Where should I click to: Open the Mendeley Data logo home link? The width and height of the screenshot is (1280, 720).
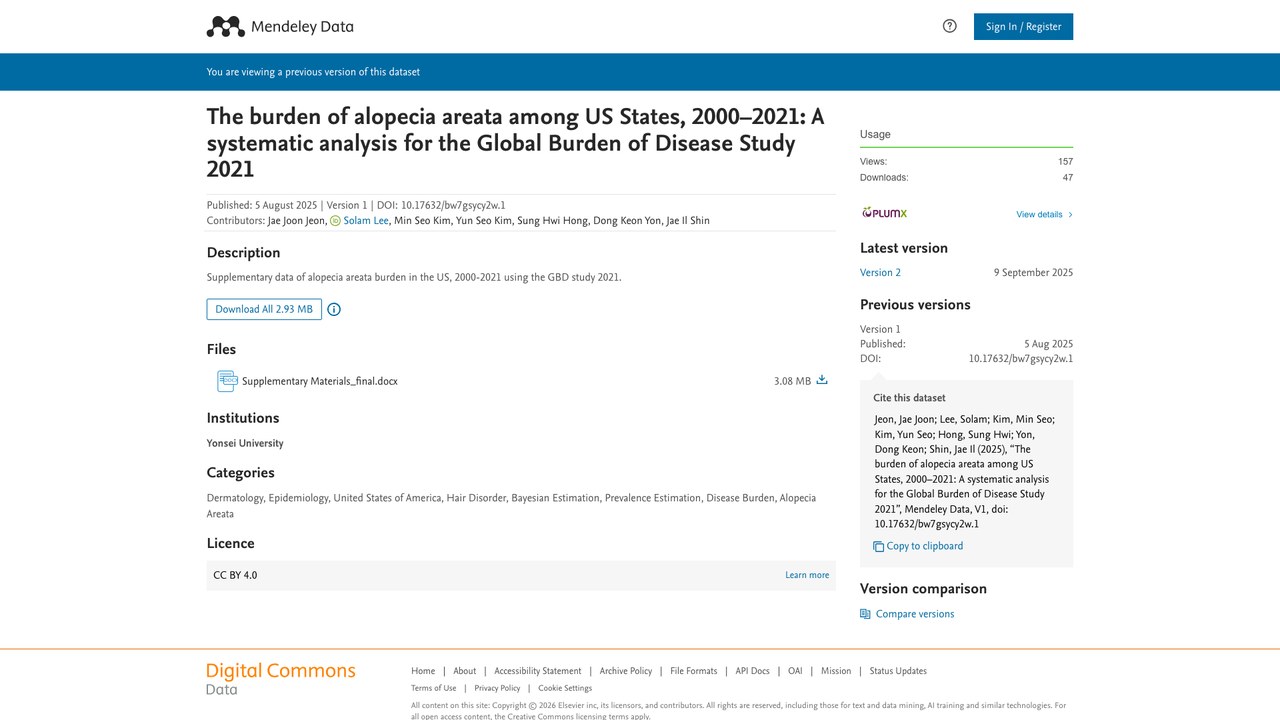click(280, 27)
